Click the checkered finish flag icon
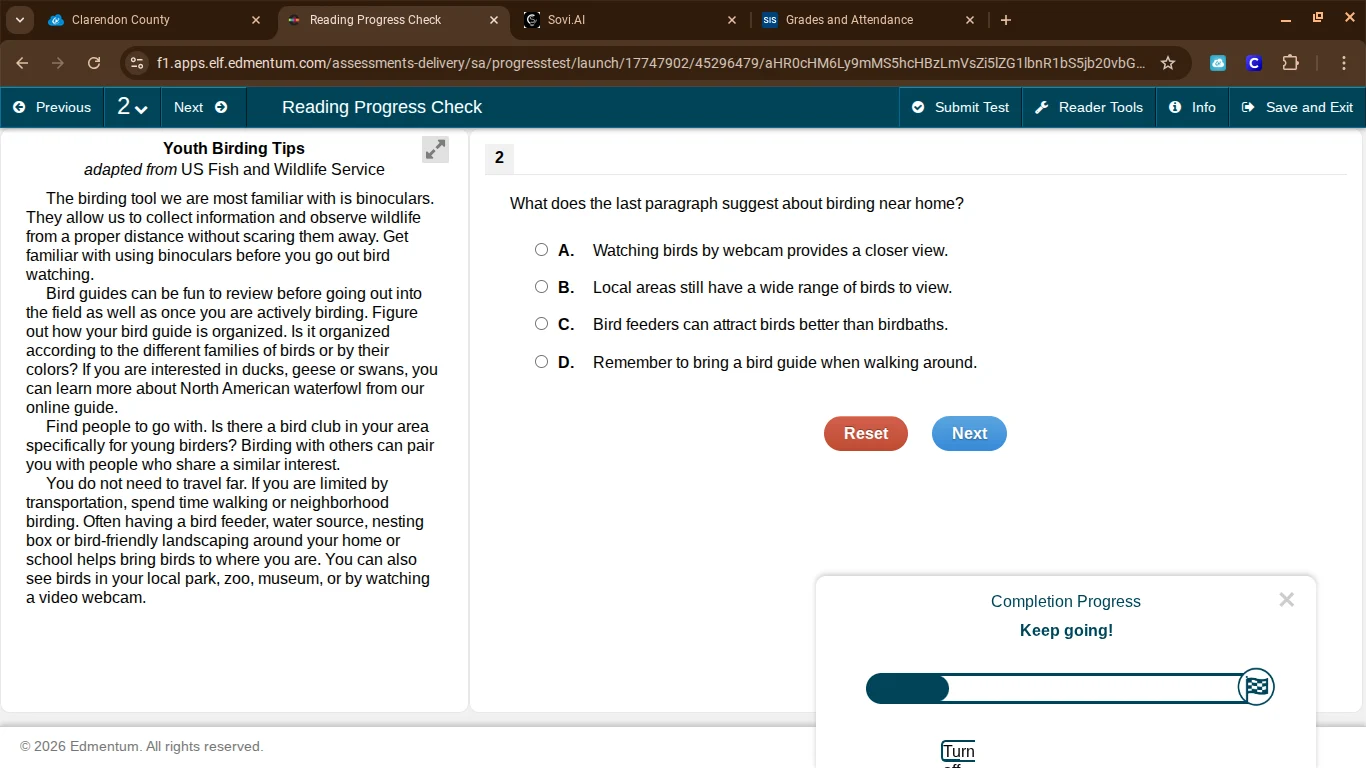The image size is (1366, 768). (x=1256, y=687)
